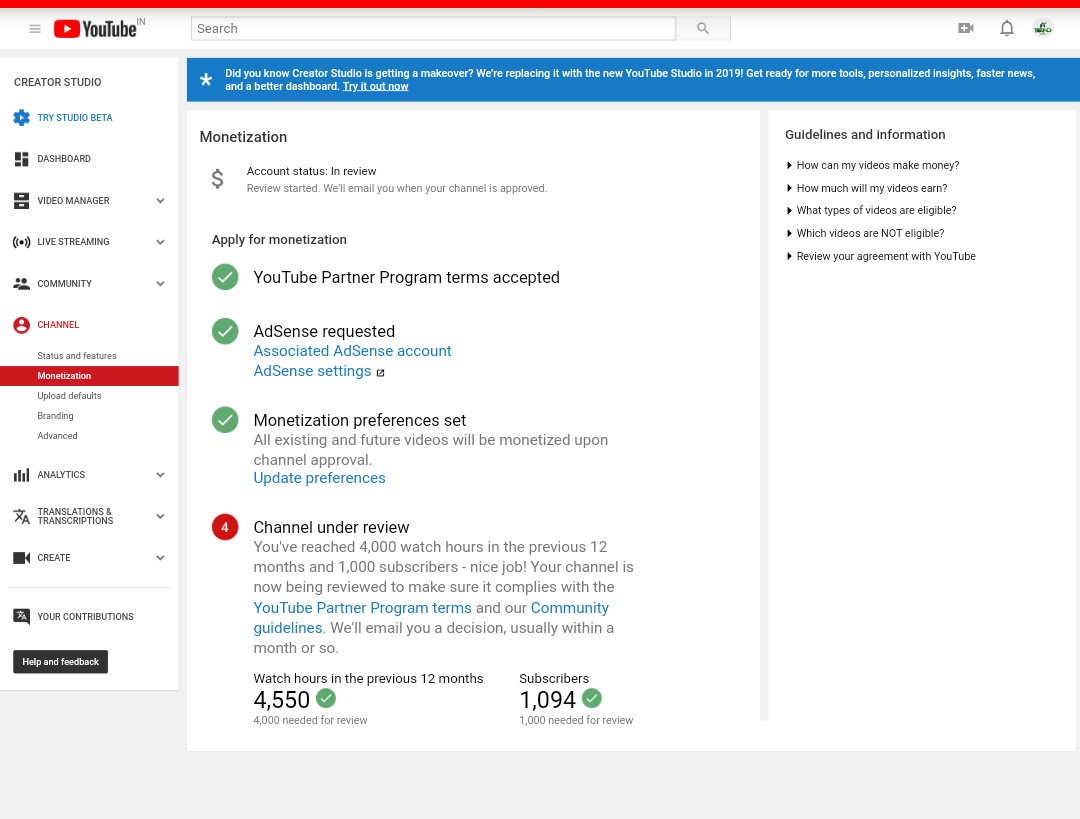Click the Channel person icon
1080x819 pixels.
point(21,325)
